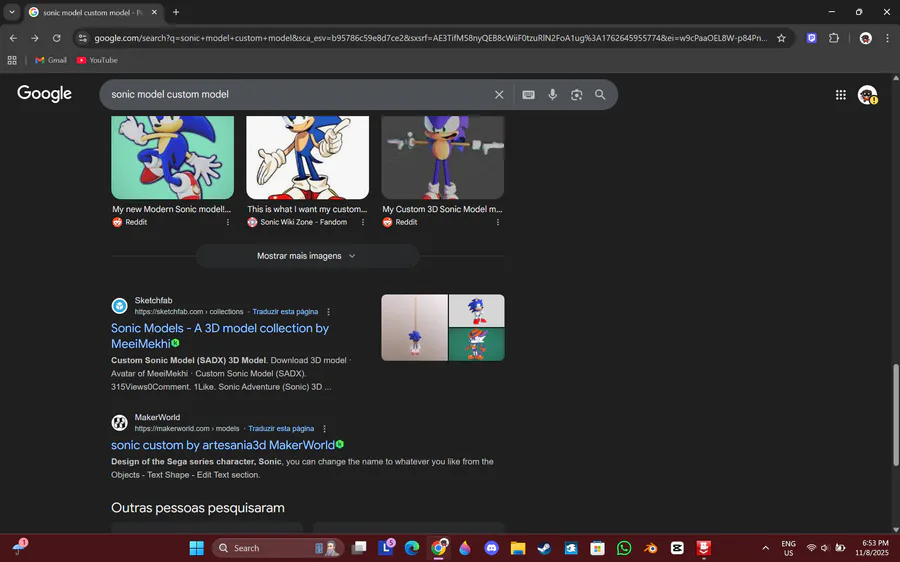Open Blender from the taskbar

coord(650,548)
